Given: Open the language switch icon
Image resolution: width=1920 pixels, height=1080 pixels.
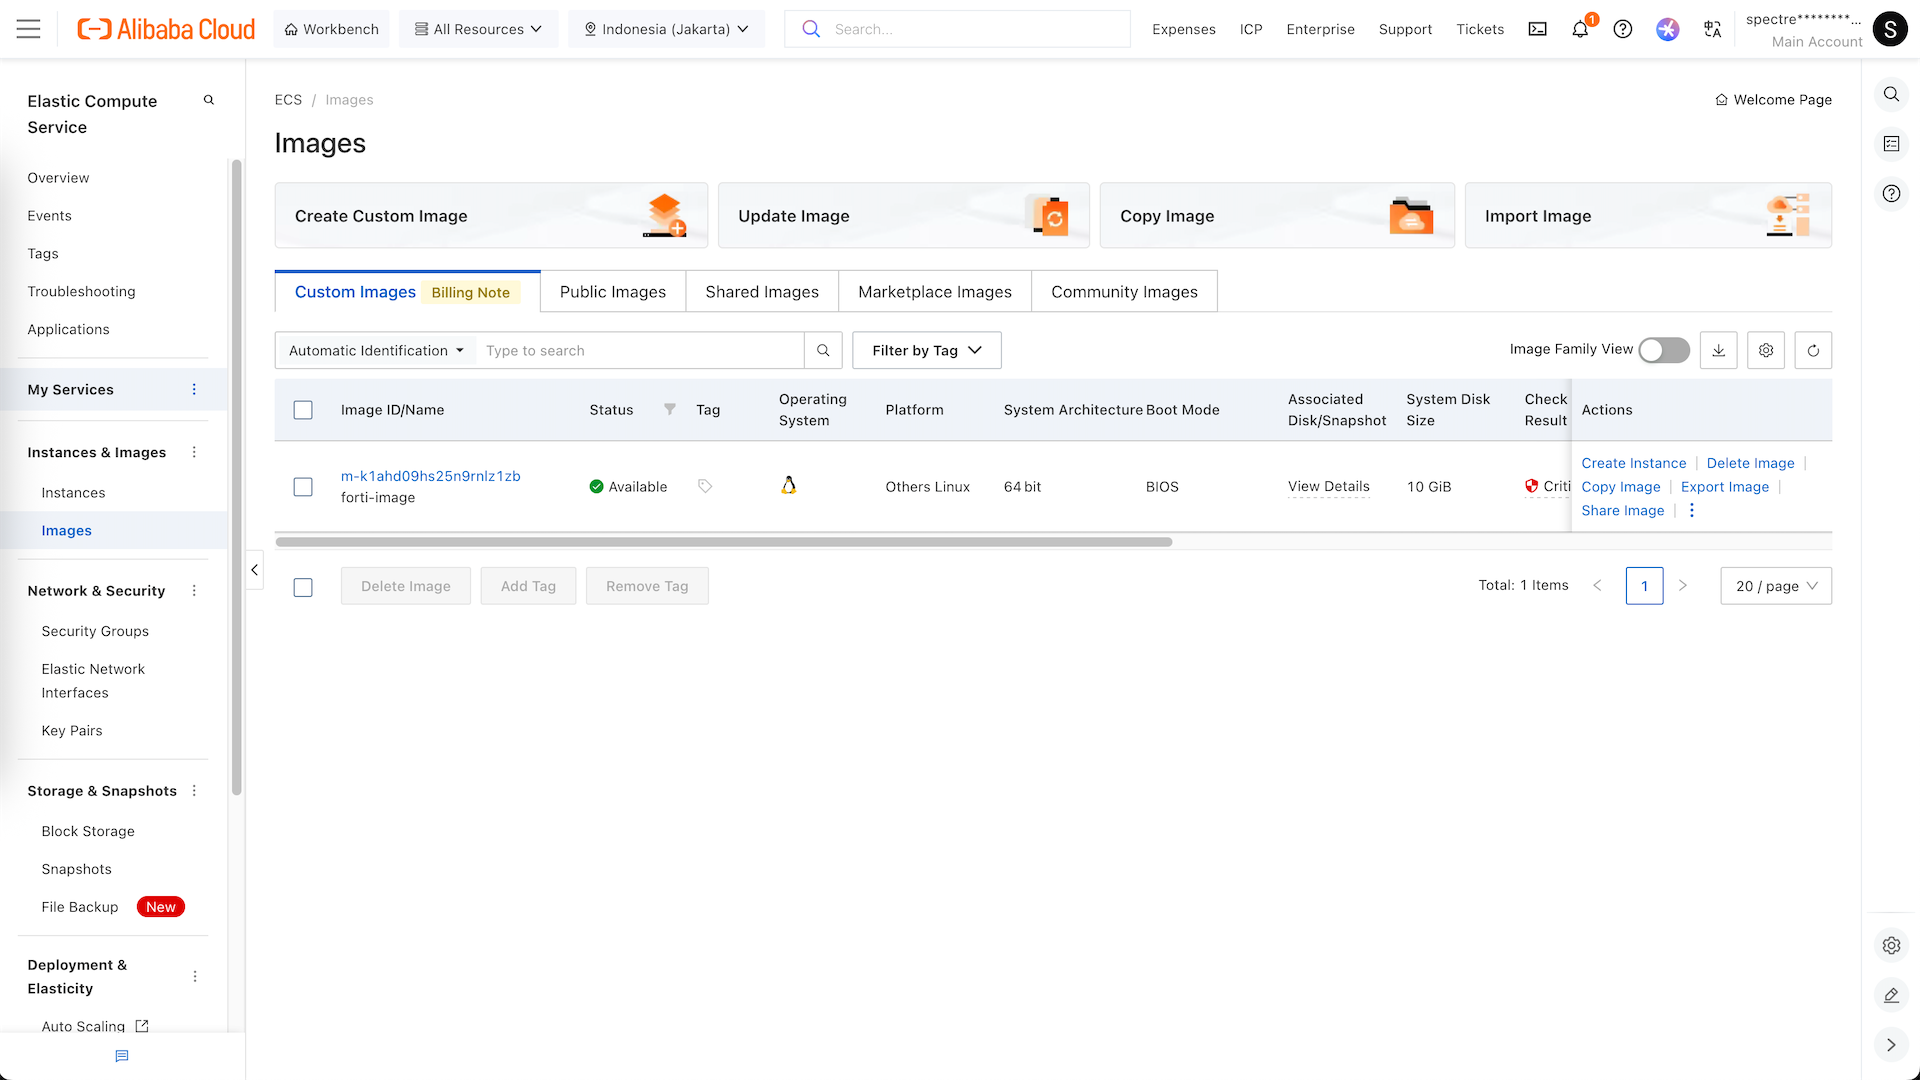Looking at the screenshot, I should tap(1712, 29).
